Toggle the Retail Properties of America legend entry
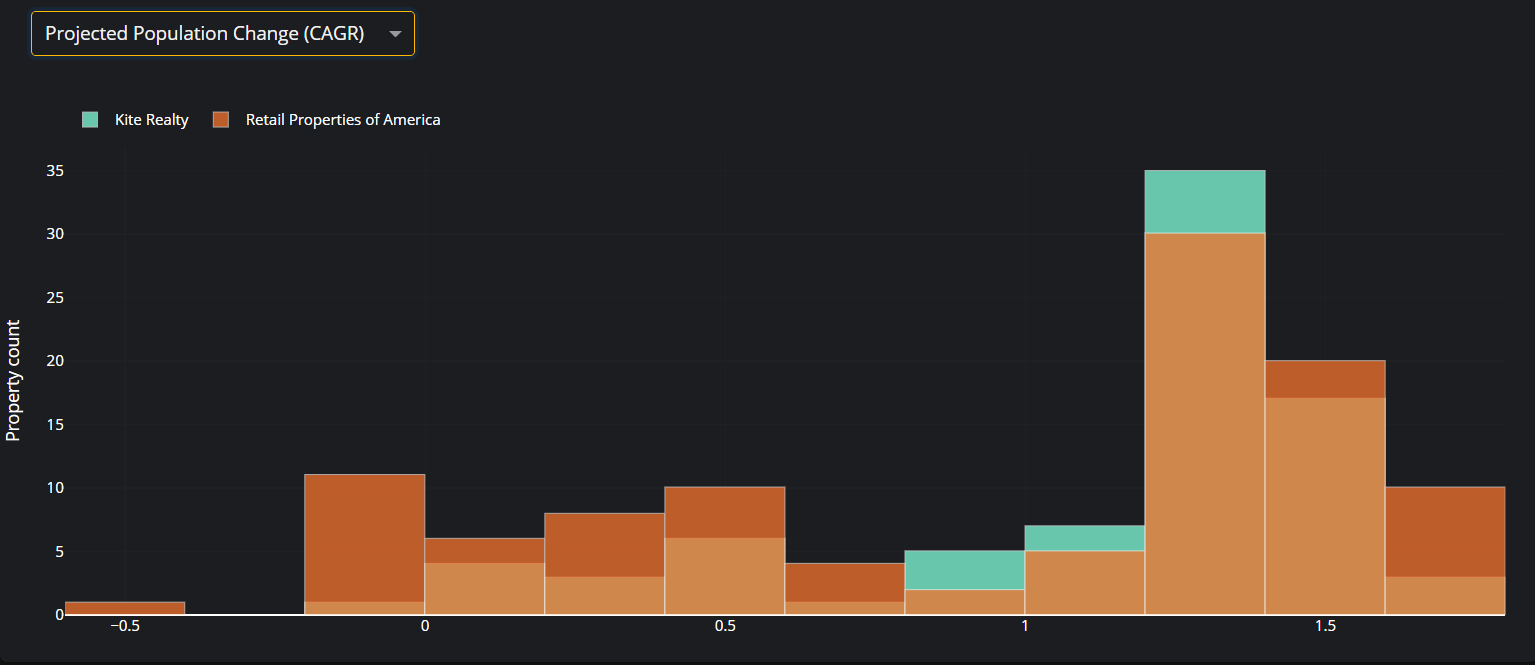The width and height of the screenshot is (1535, 665). [326, 120]
